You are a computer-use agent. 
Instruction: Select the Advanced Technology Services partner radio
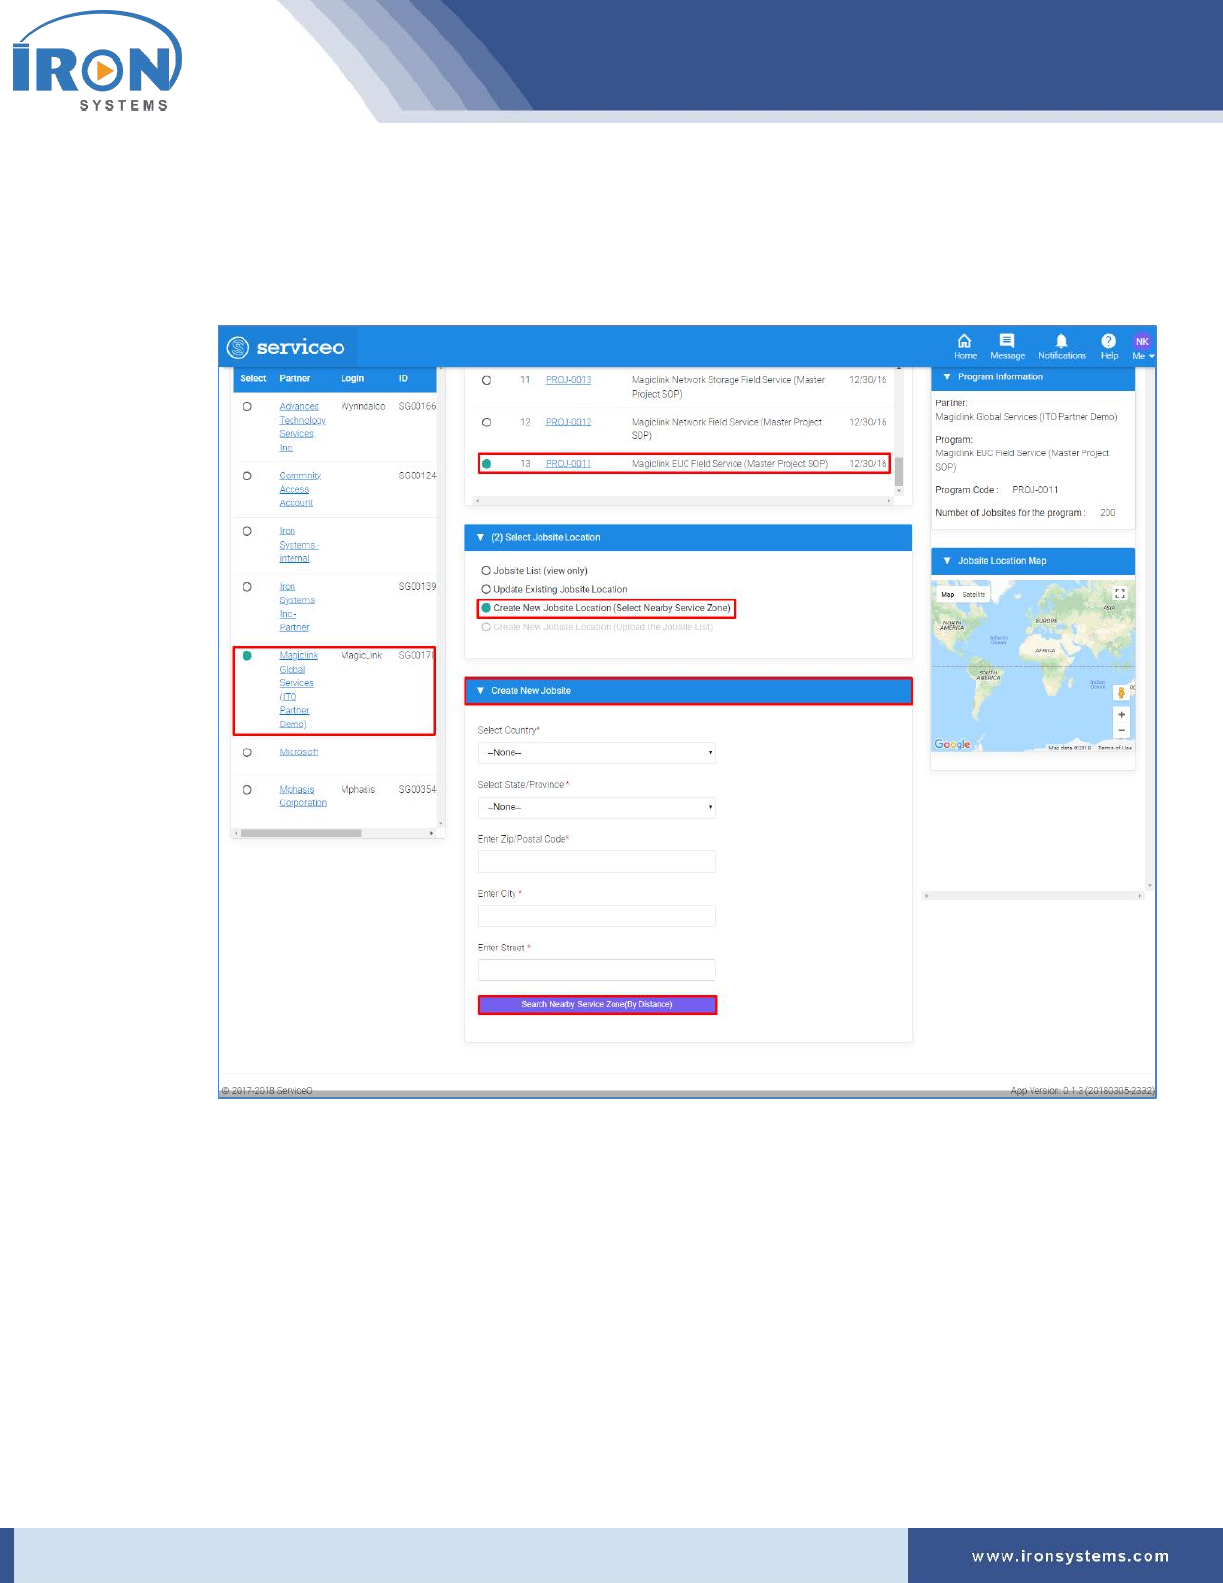(247, 407)
